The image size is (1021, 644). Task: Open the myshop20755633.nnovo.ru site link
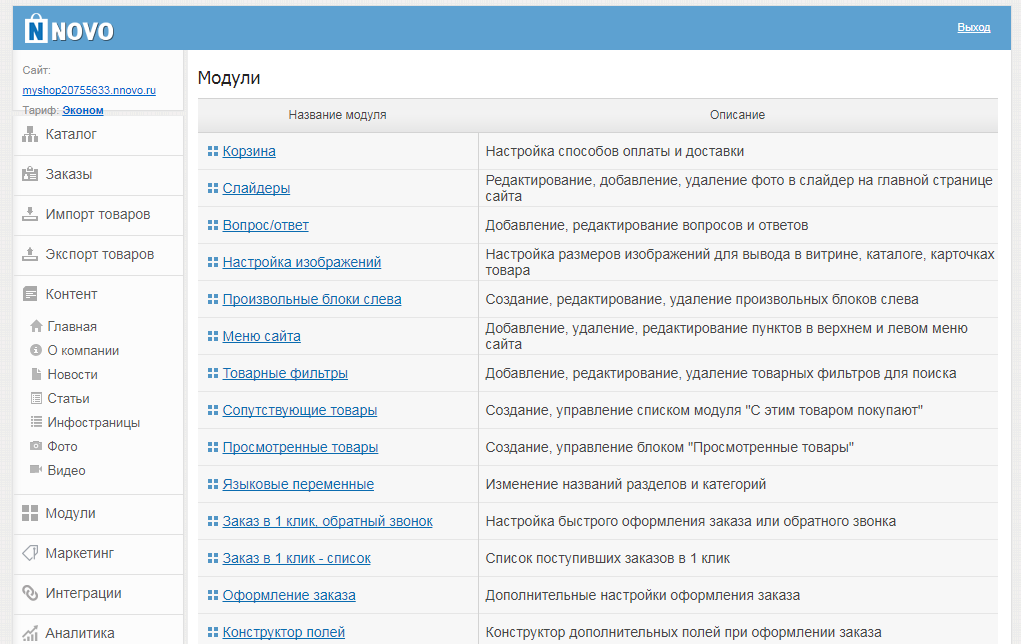click(x=87, y=90)
